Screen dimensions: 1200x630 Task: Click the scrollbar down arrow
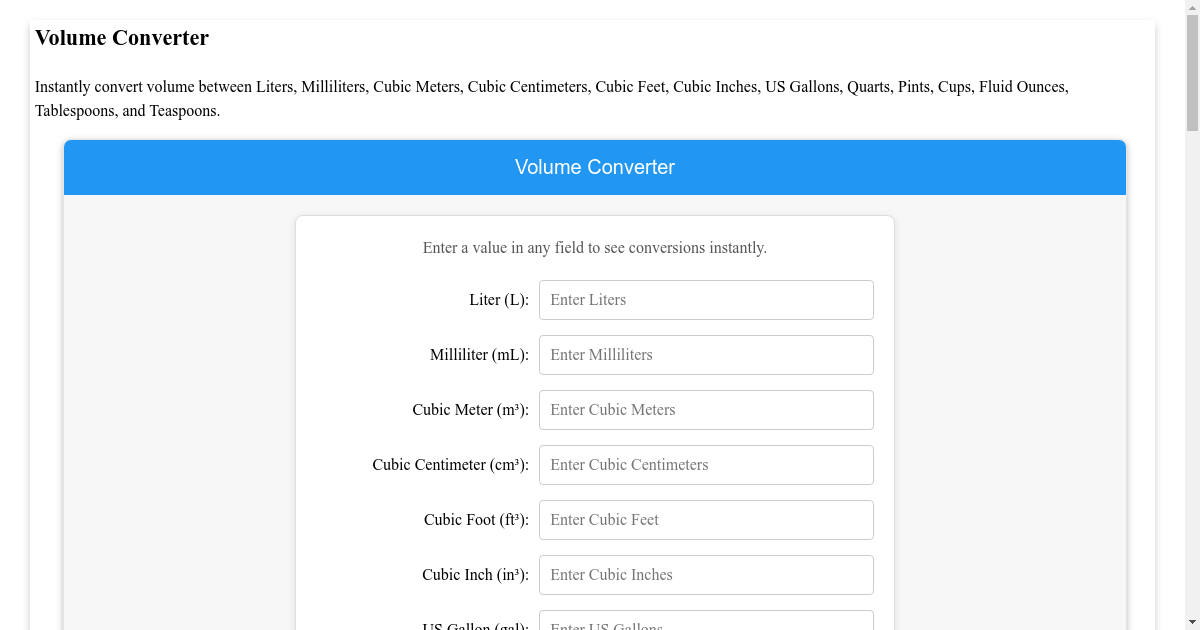pos(1192,622)
